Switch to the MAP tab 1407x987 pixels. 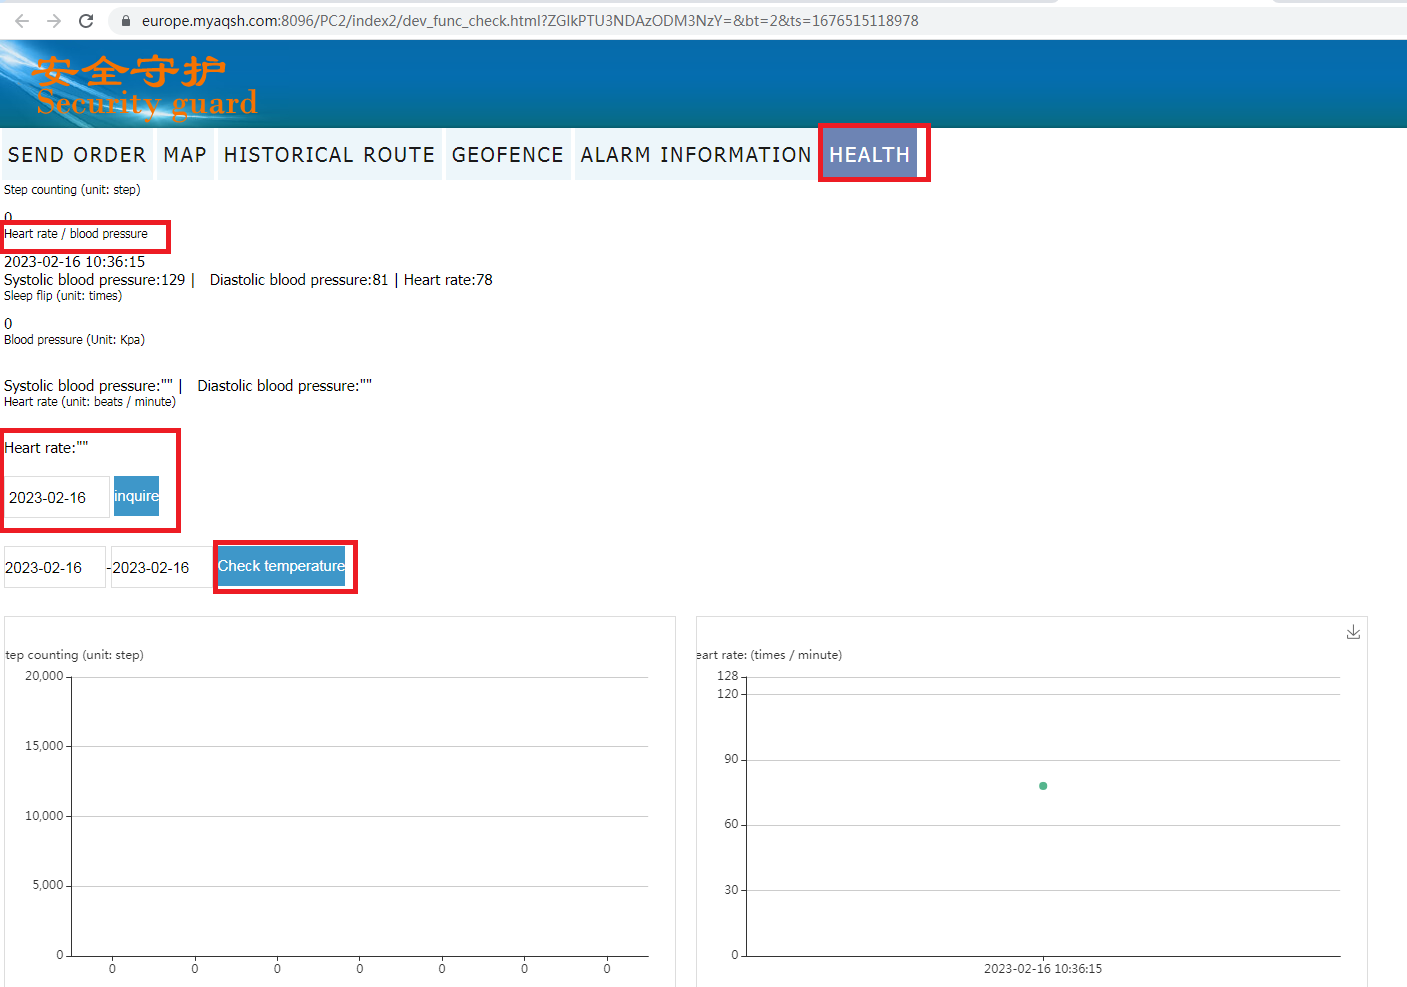point(185,155)
